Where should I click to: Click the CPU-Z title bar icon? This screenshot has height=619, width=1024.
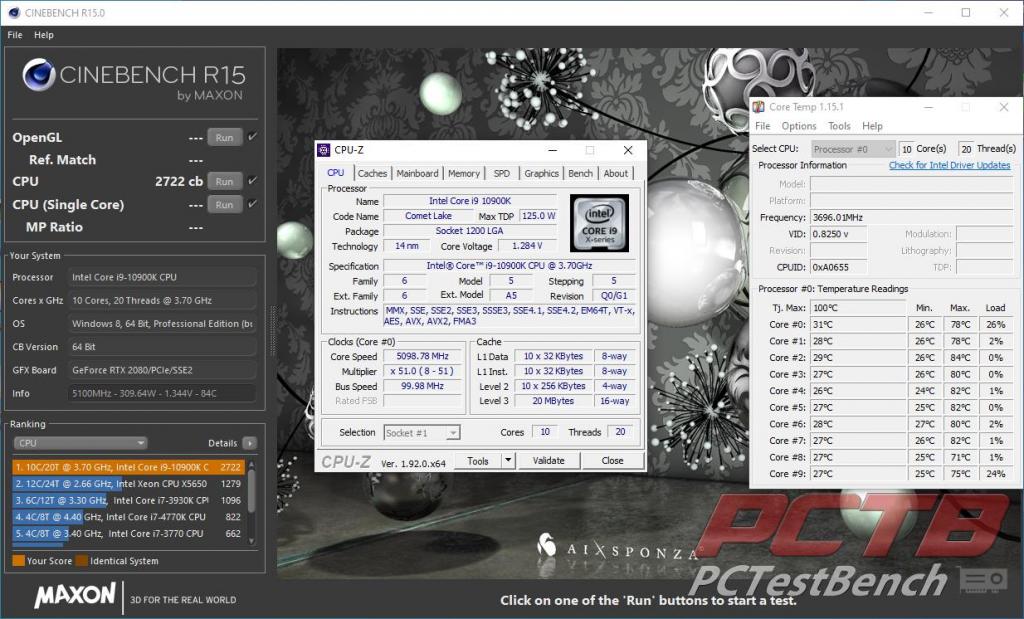pyautogui.click(x=324, y=150)
